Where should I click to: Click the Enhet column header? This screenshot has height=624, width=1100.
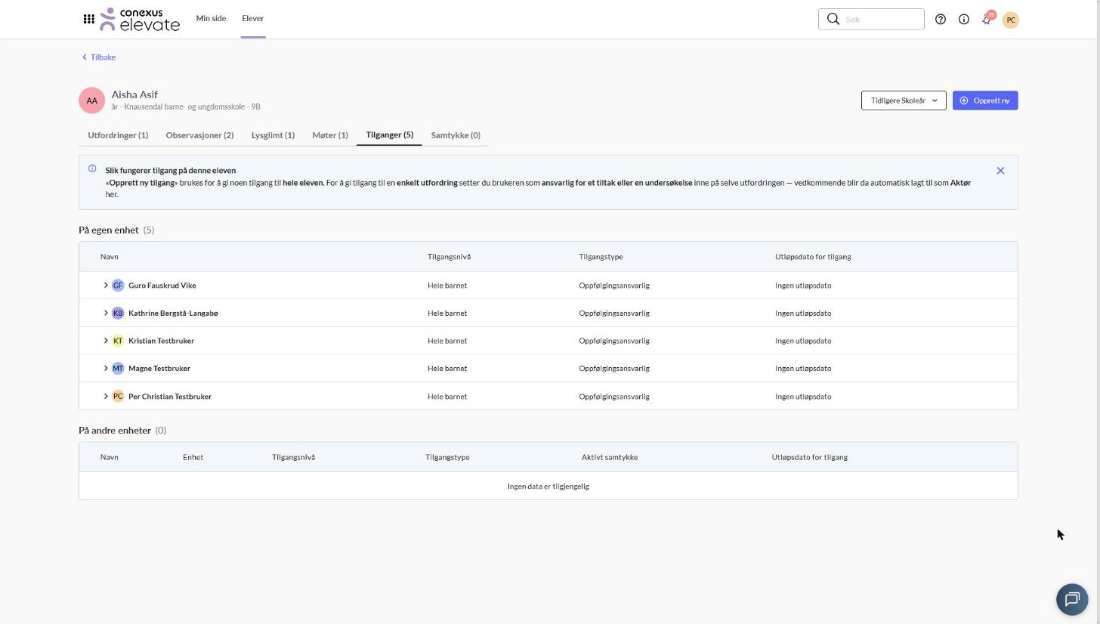[x=193, y=458]
